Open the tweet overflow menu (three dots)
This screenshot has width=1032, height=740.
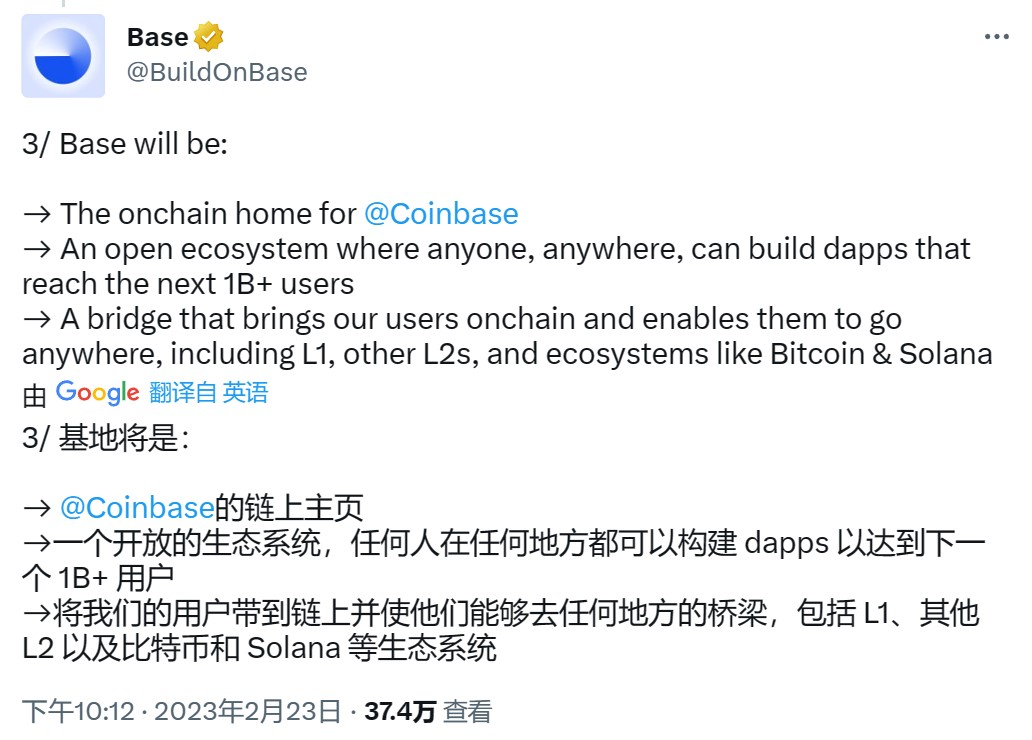click(997, 34)
